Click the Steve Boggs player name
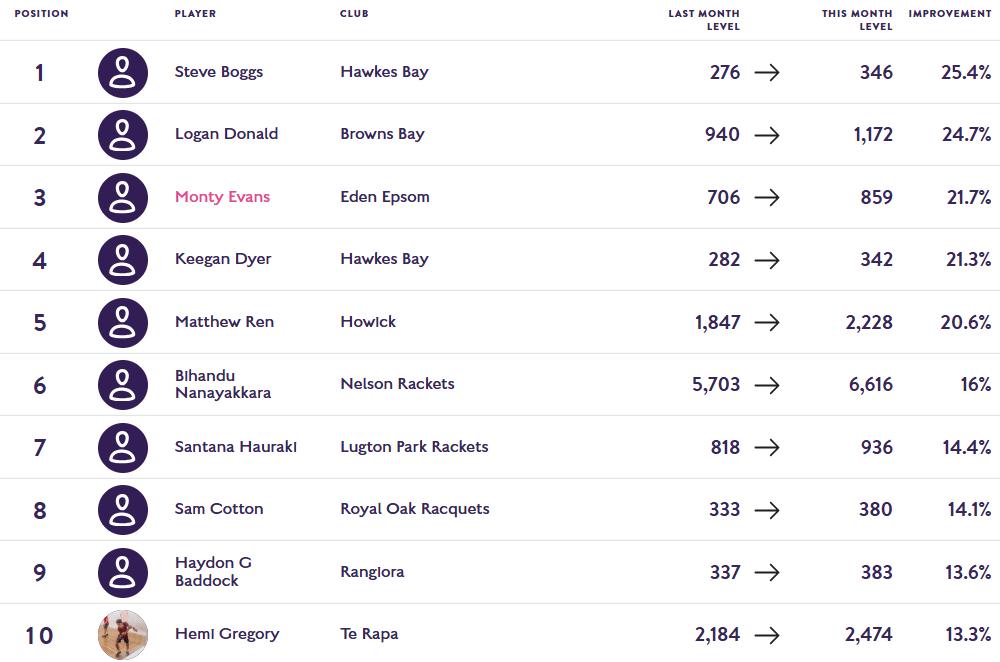 coord(218,72)
